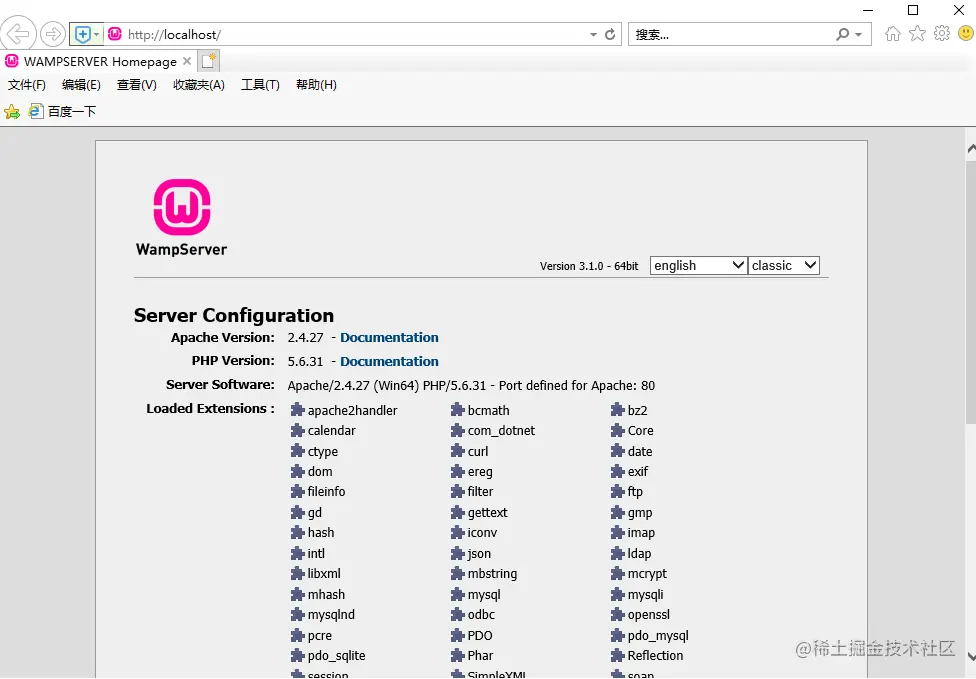Open the classic theme dropdown
The height and width of the screenshot is (679, 976).
point(784,266)
